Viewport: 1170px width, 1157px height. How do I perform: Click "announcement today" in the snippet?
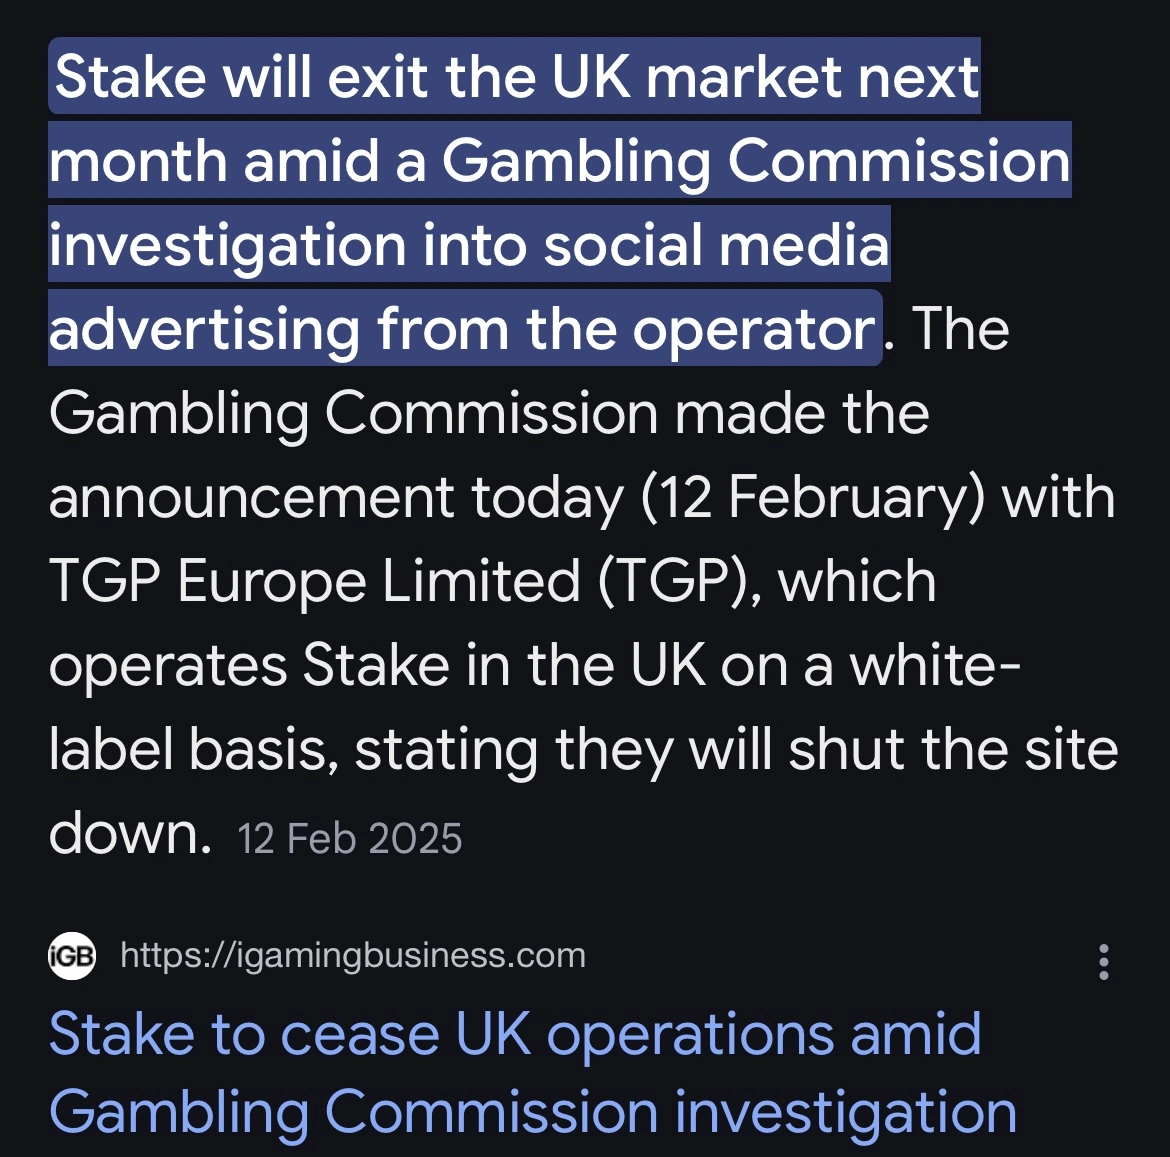click(335, 498)
